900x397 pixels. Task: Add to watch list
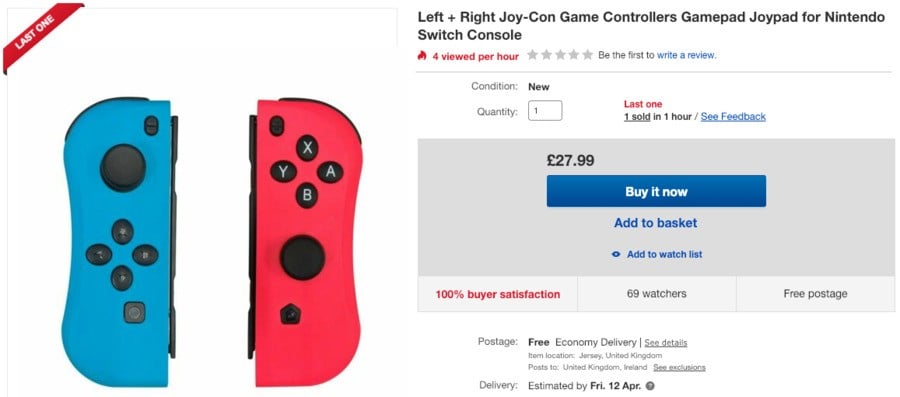pyautogui.click(x=664, y=254)
